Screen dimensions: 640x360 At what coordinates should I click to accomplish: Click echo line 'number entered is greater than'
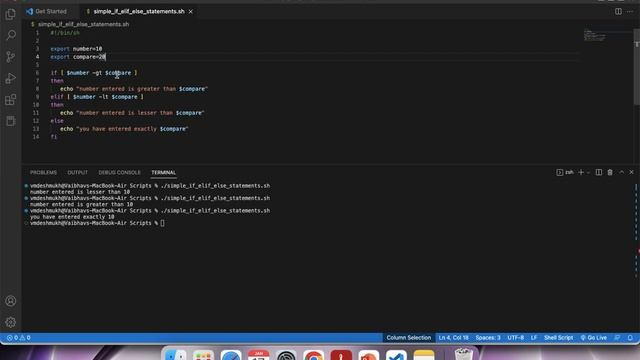point(134,89)
